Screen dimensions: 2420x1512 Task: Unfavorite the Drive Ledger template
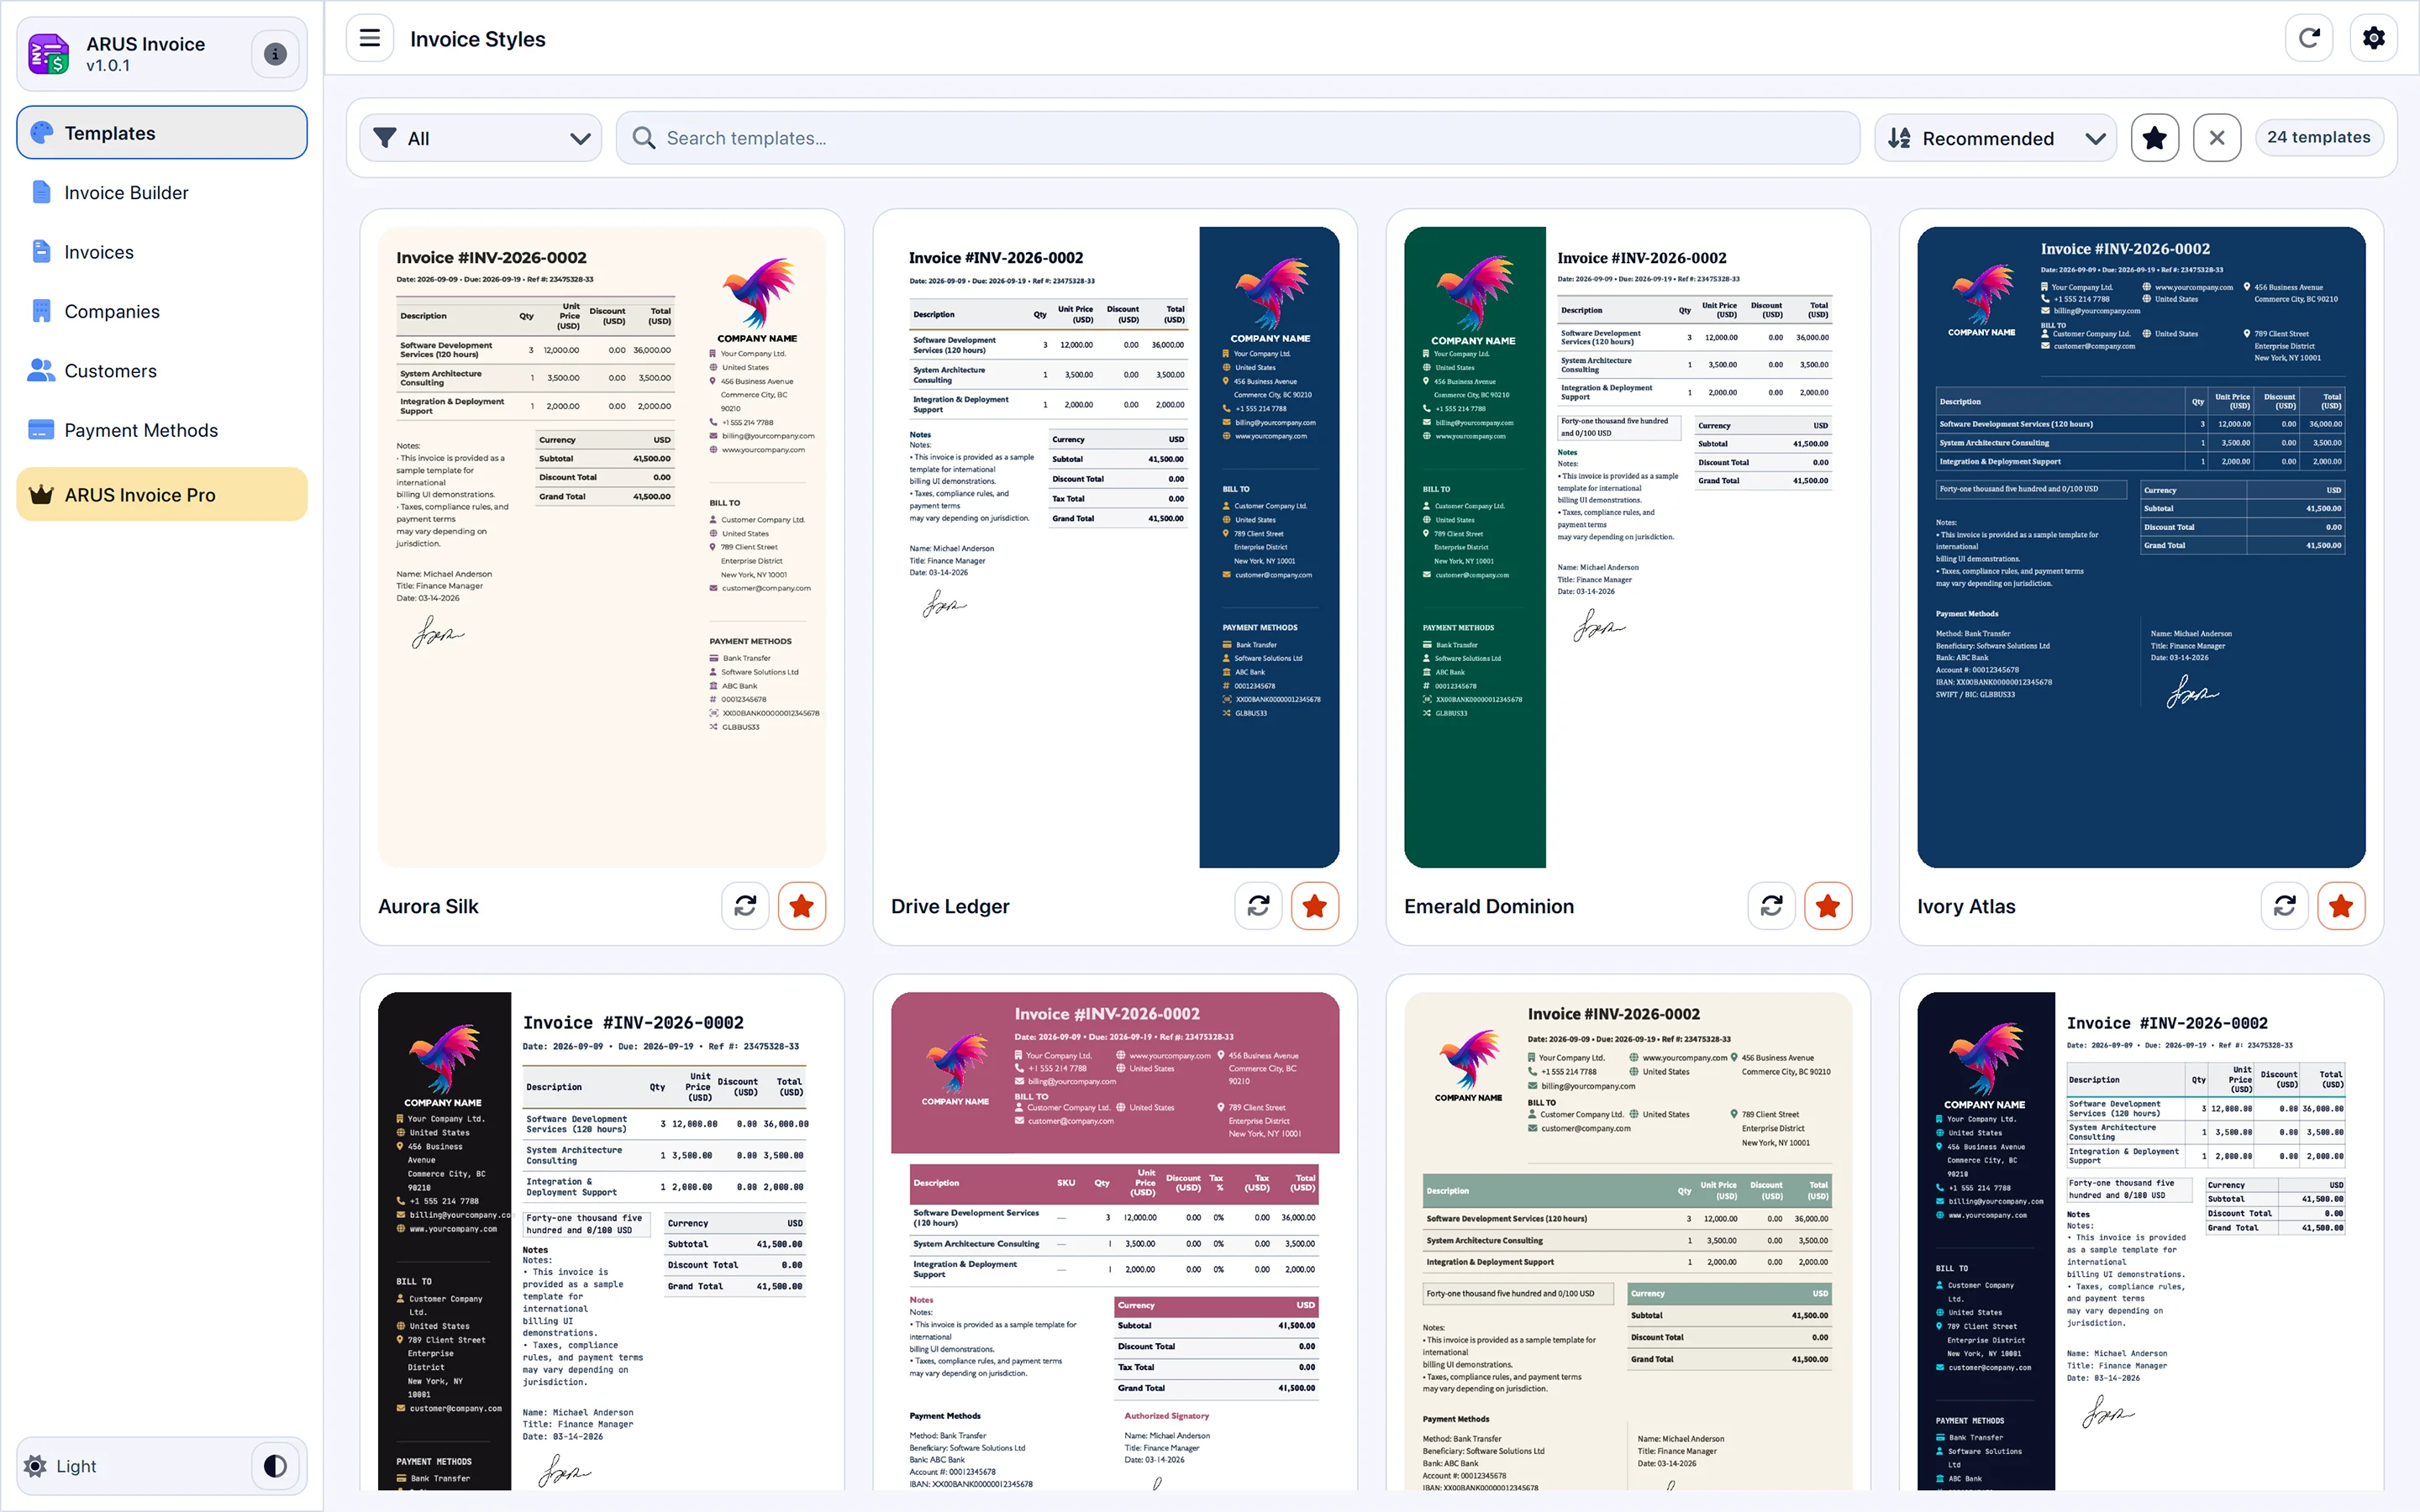click(x=1315, y=906)
